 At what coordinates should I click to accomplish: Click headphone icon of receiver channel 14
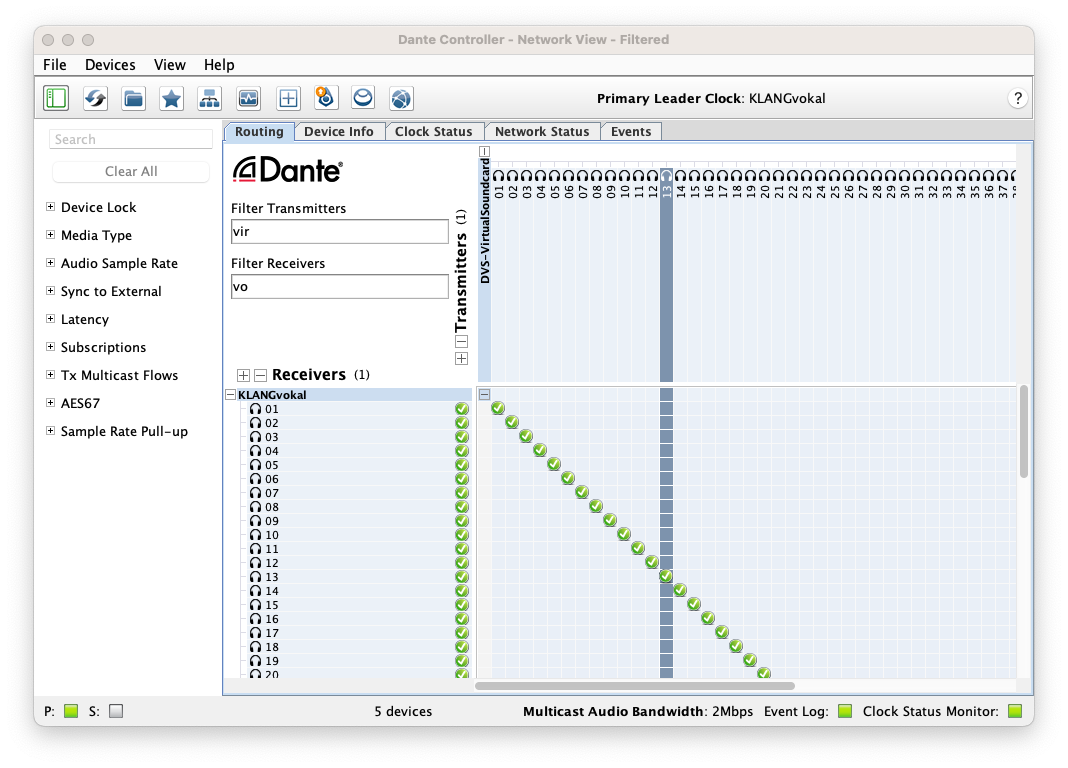point(255,591)
